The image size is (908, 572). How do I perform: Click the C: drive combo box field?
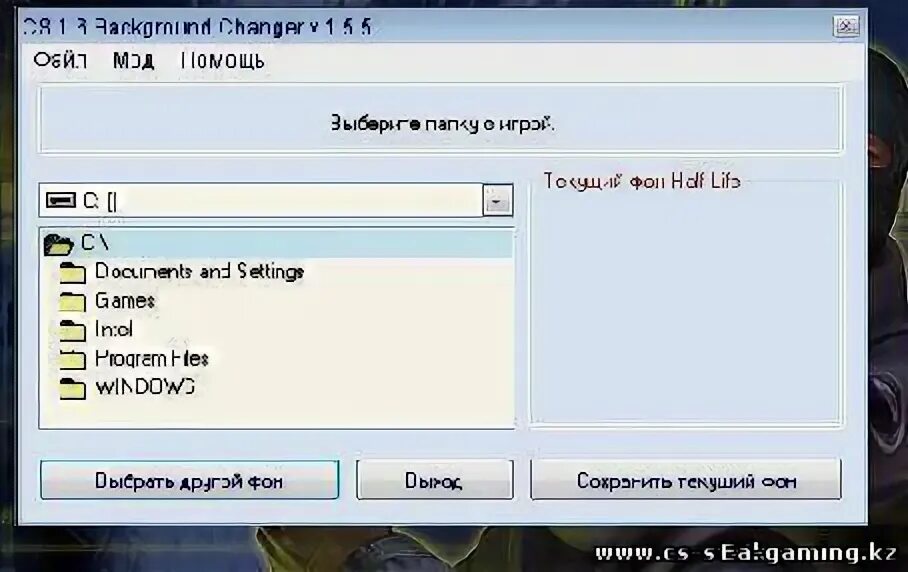[x=276, y=200]
